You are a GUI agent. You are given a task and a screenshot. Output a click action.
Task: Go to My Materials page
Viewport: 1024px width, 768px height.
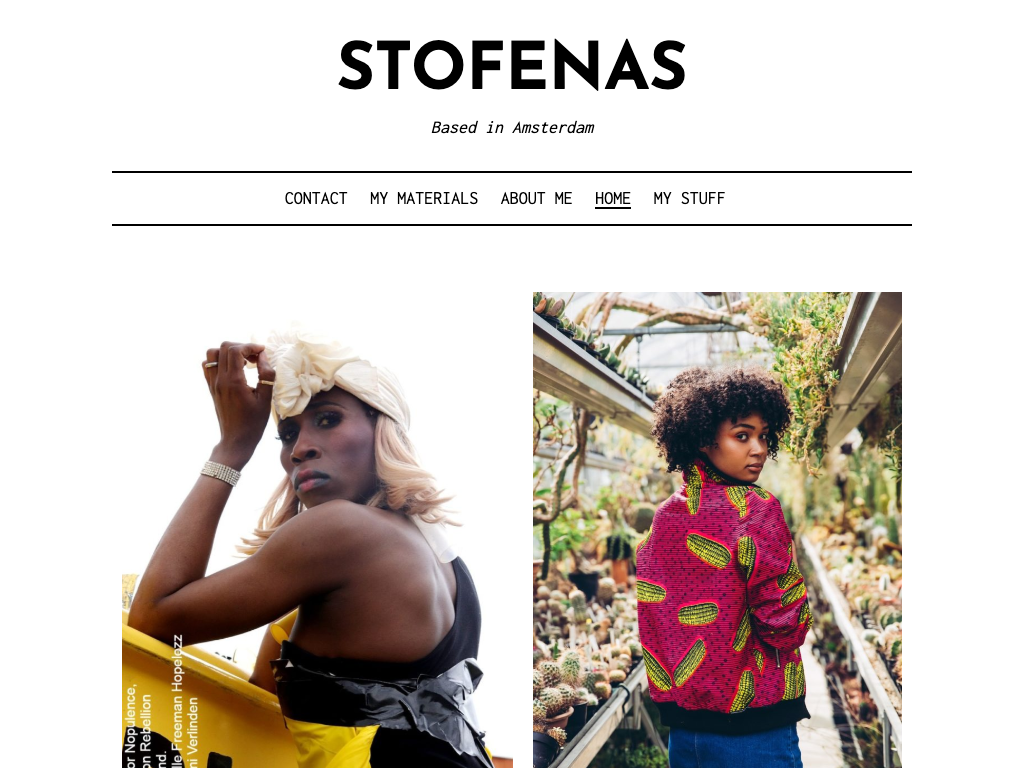(x=424, y=199)
